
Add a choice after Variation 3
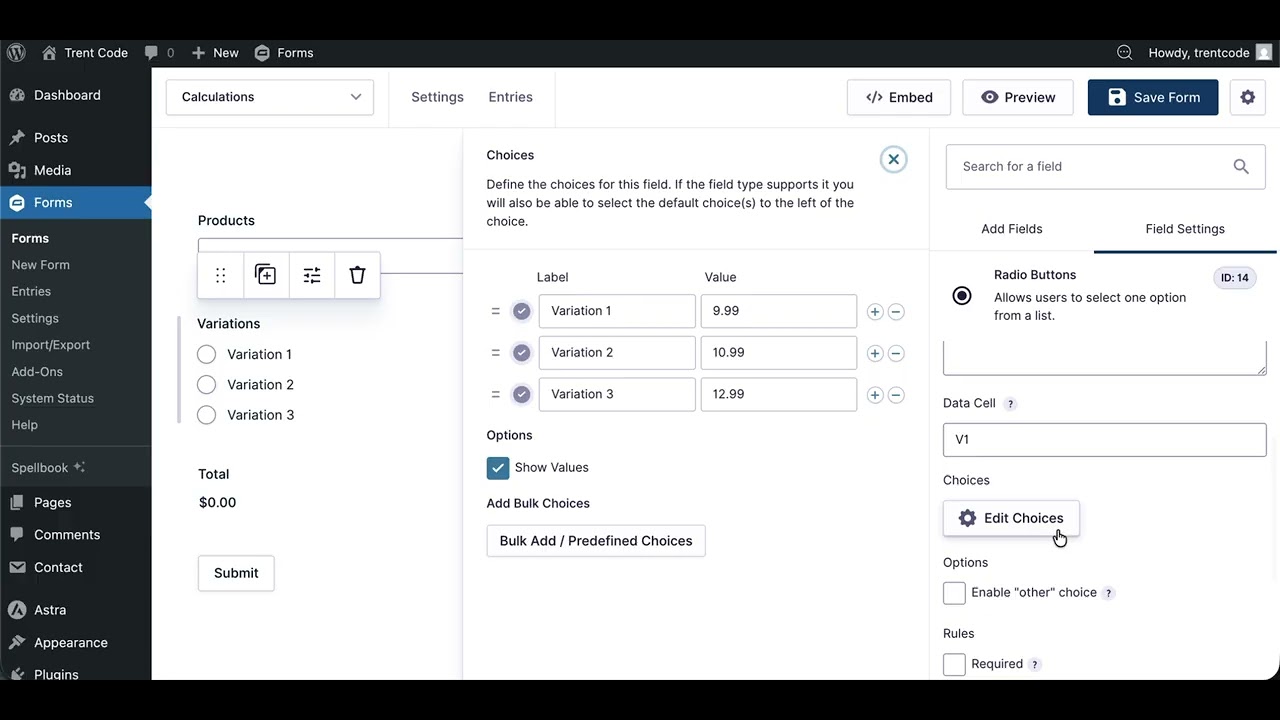pyautogui.click(x=875, y=395)
